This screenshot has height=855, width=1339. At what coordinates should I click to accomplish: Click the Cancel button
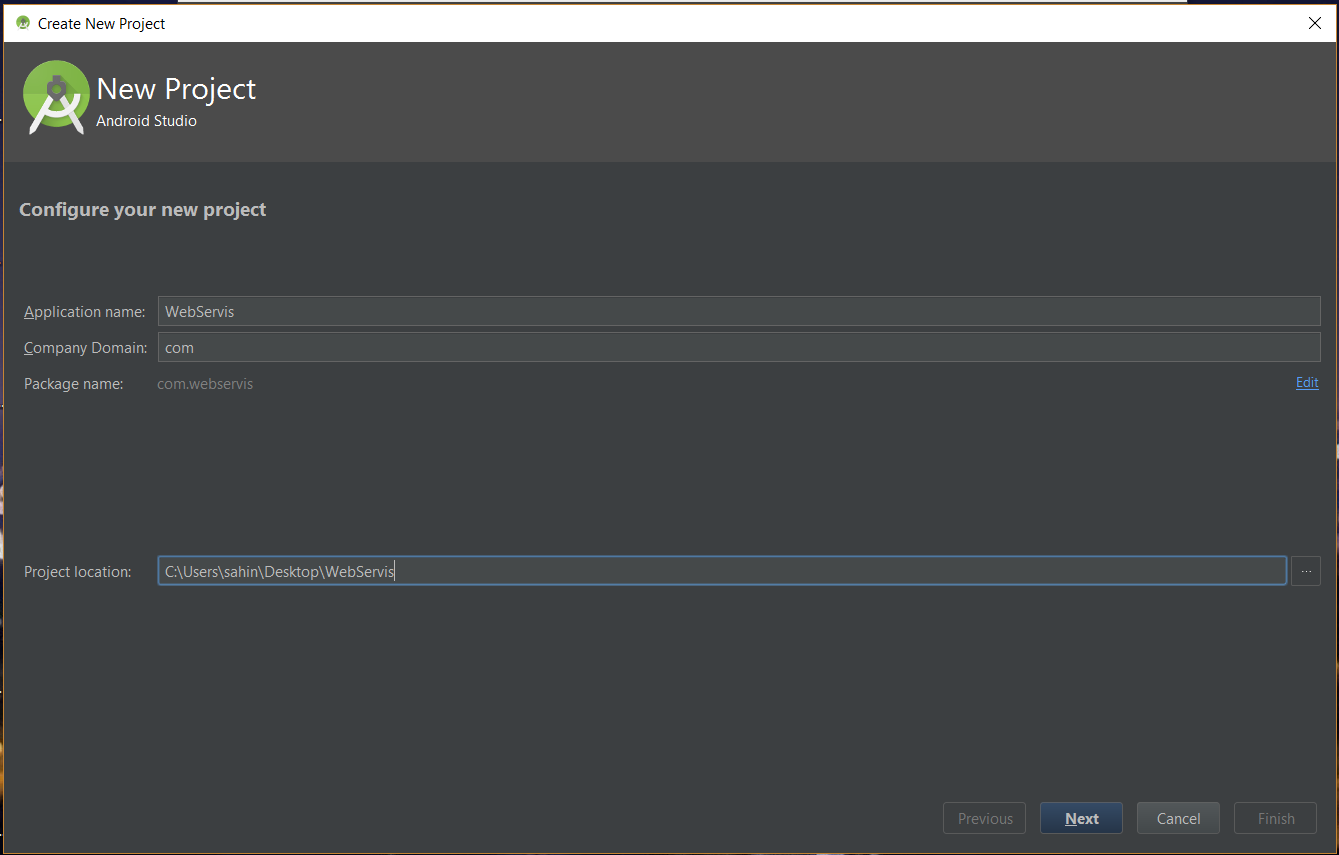1178,818
